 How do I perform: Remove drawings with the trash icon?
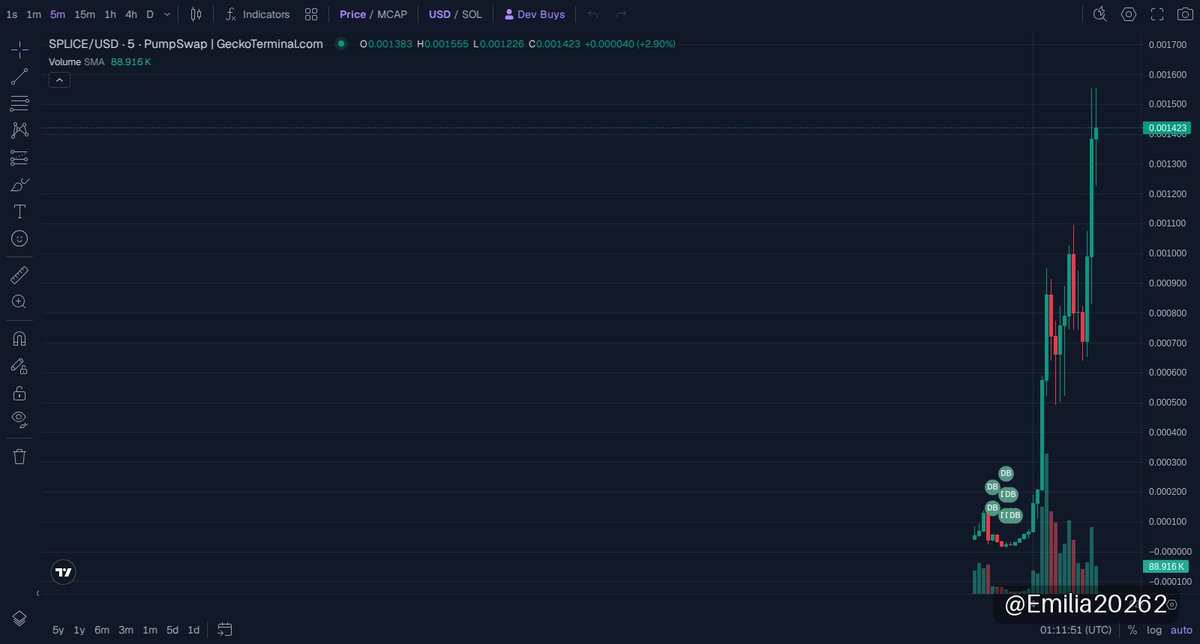19,456
